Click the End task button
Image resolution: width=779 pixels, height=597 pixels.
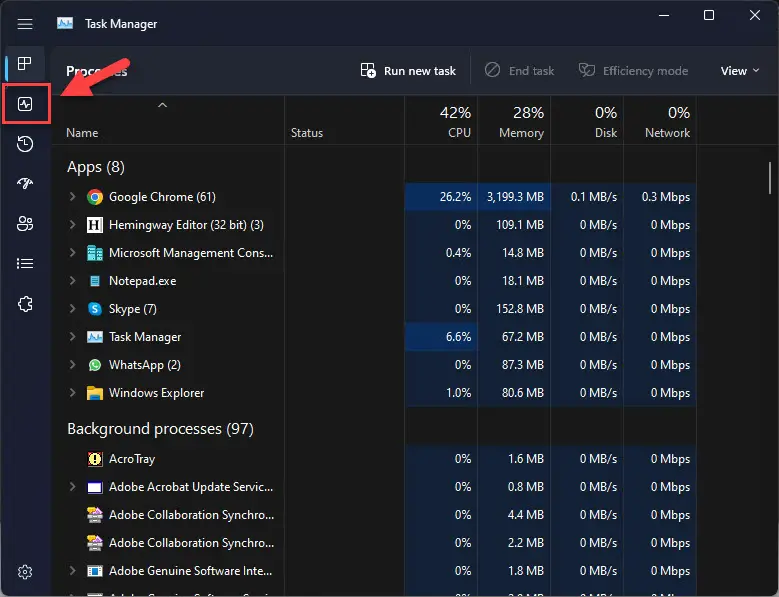tap(520, 71)
